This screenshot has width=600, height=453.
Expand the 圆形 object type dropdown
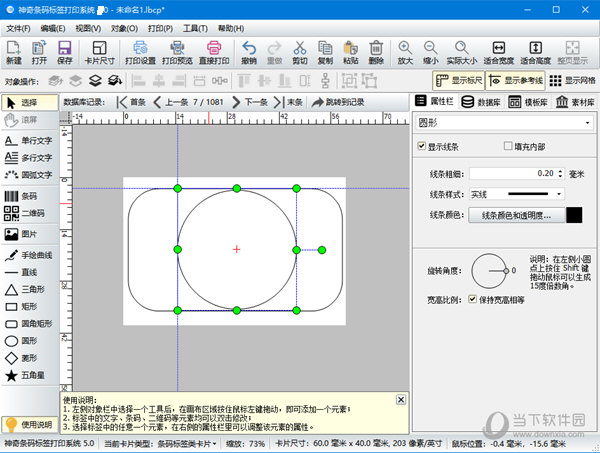[587, 123]
